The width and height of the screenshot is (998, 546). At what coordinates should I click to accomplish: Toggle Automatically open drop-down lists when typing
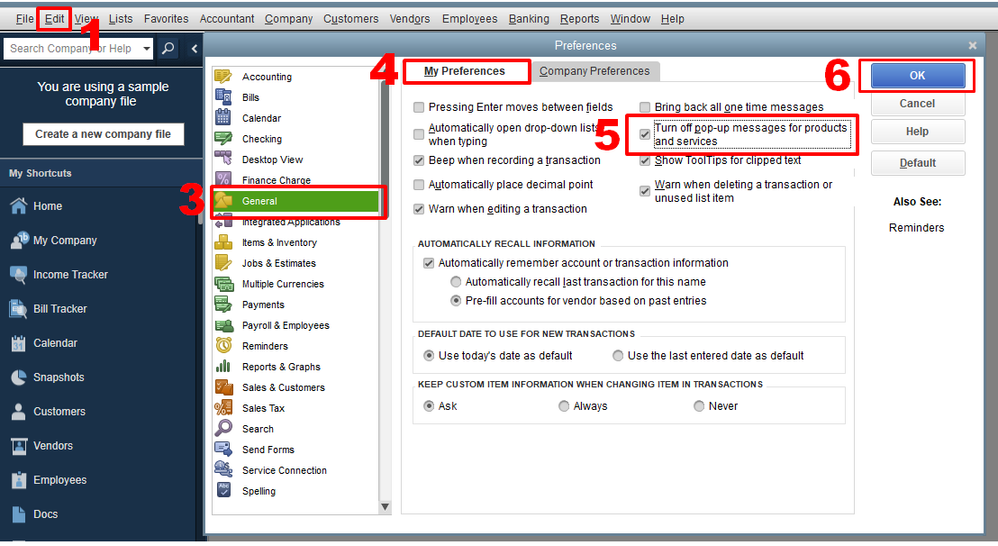(418, 134)
